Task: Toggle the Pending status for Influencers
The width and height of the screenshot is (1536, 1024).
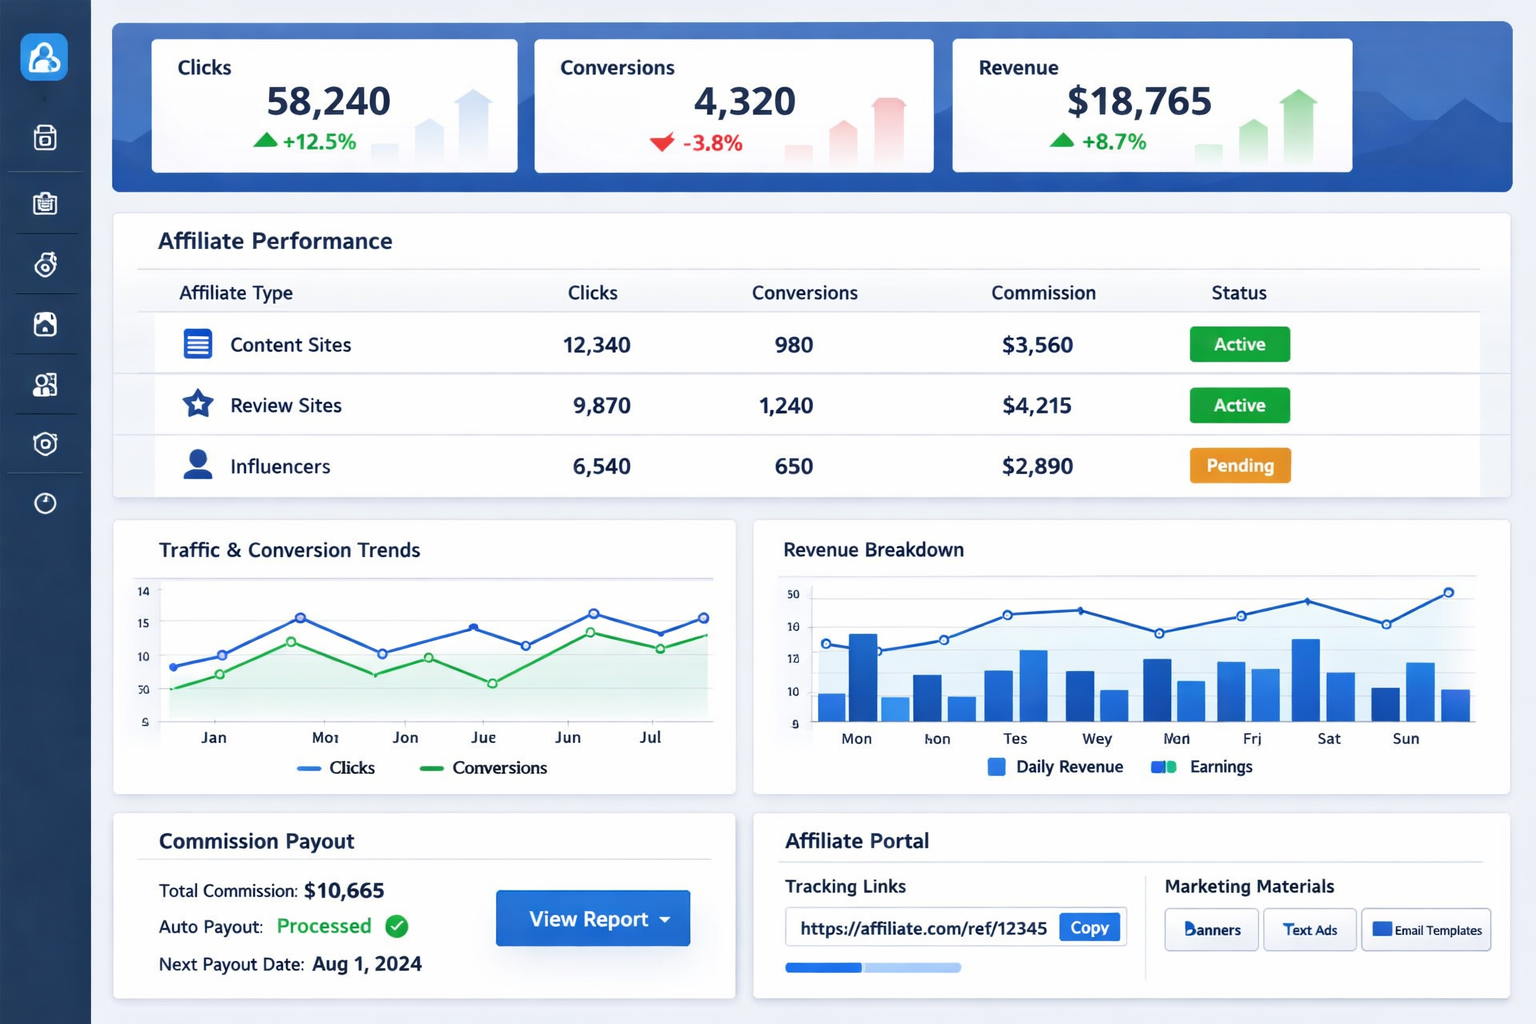Action: point(1239,465)
